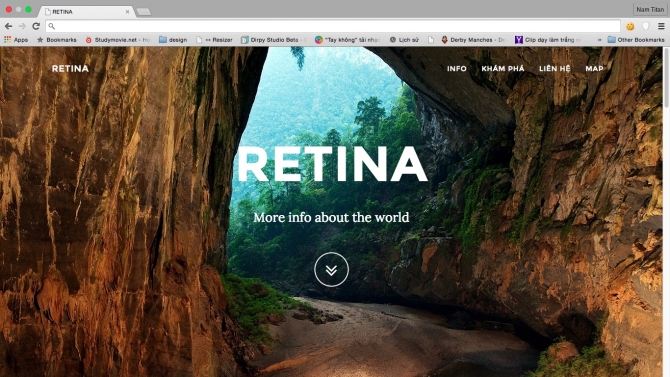
Task: Open the Bookmarks star shortcut
Action: tap(57, 40)
